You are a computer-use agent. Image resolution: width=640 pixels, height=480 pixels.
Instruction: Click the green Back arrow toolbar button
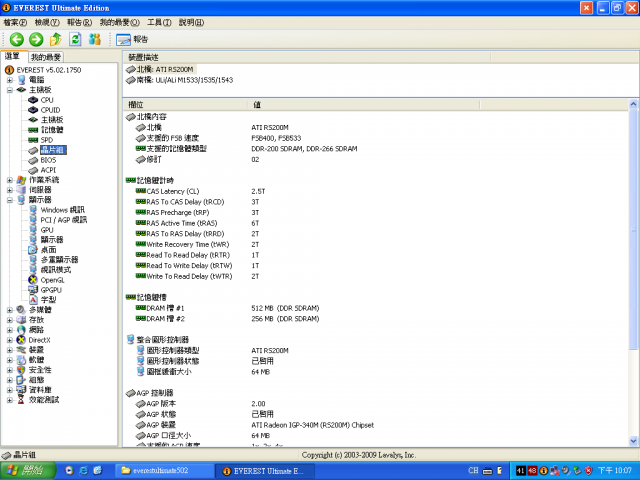(17, 40)
